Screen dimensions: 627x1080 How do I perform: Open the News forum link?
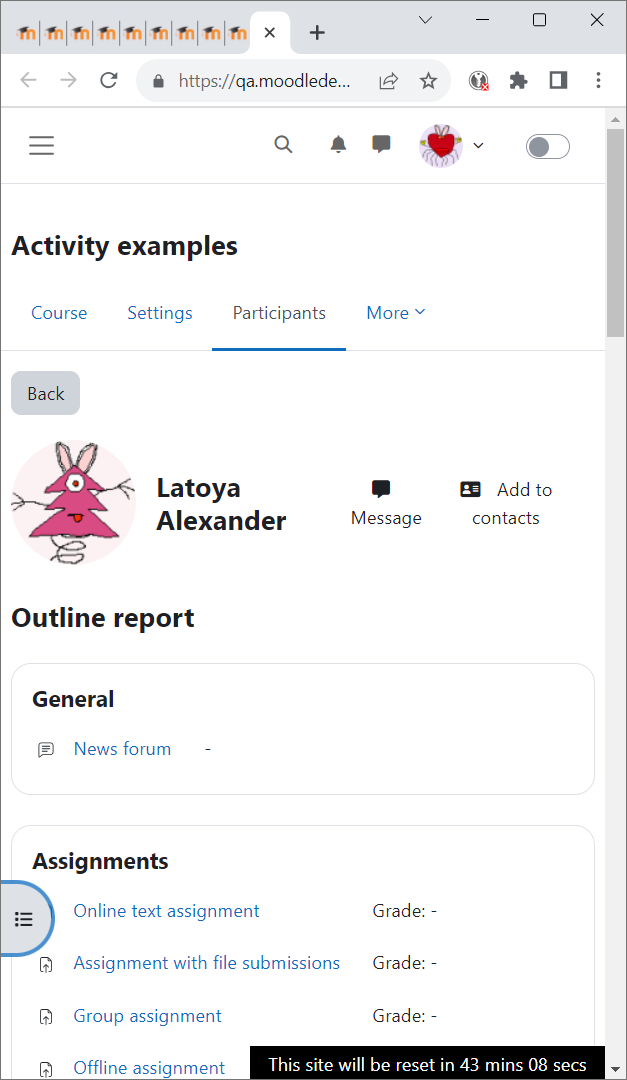(x=122, y=749)
